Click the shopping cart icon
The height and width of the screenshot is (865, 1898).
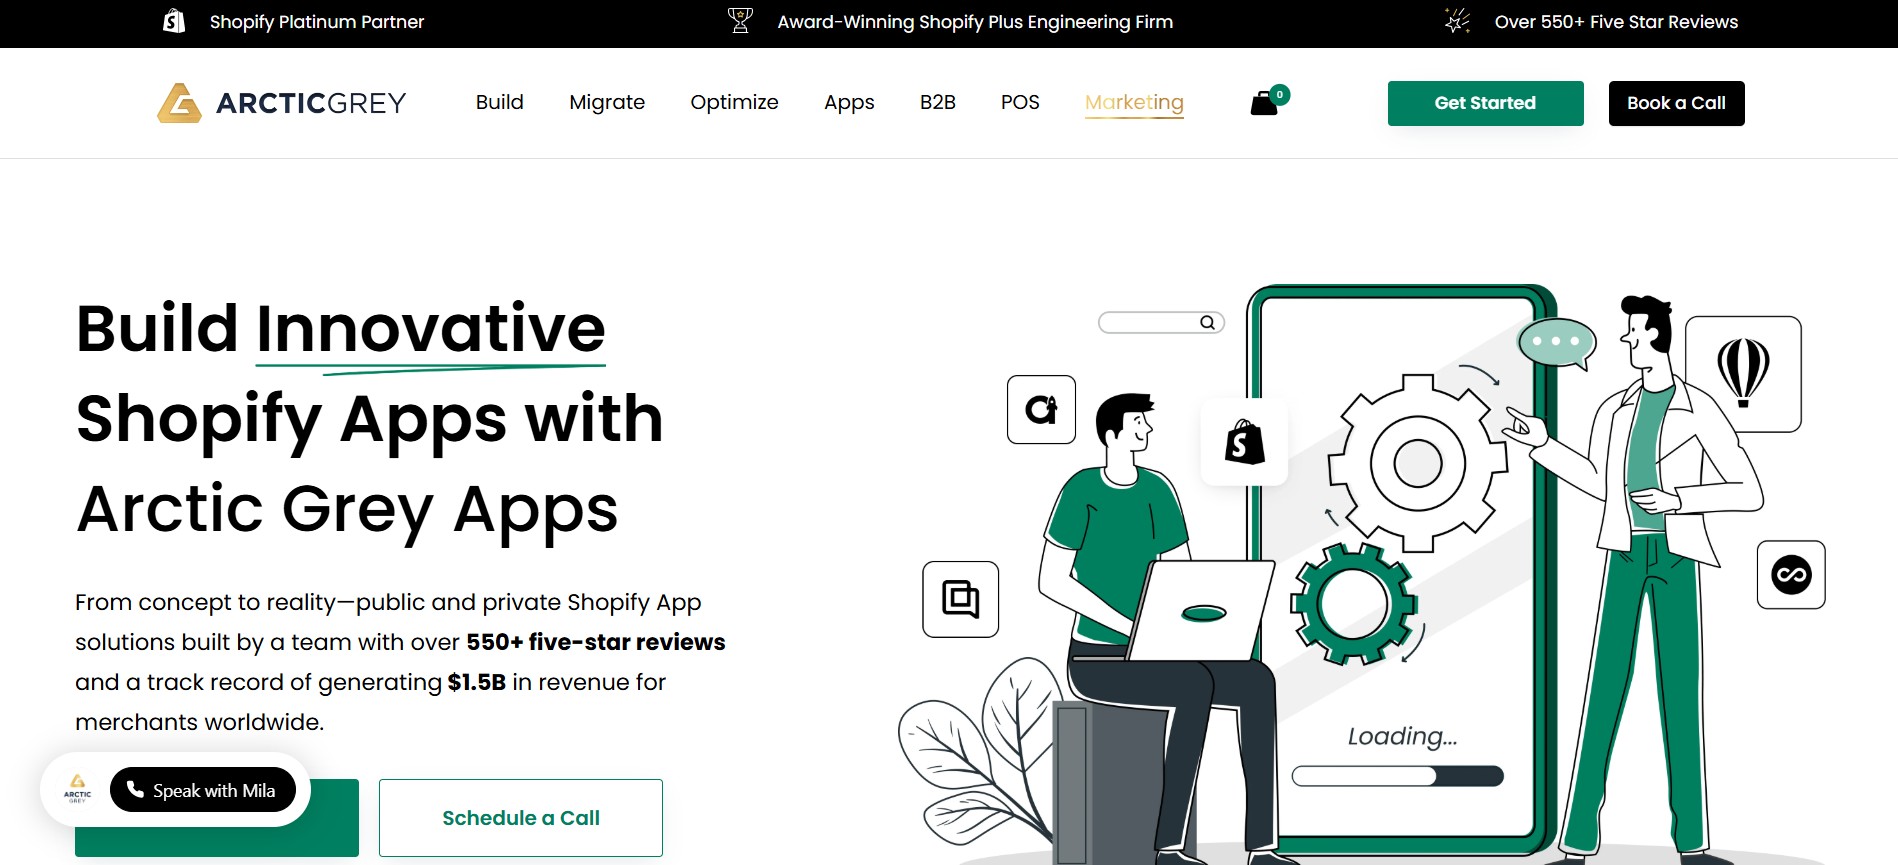point(1265,103)
